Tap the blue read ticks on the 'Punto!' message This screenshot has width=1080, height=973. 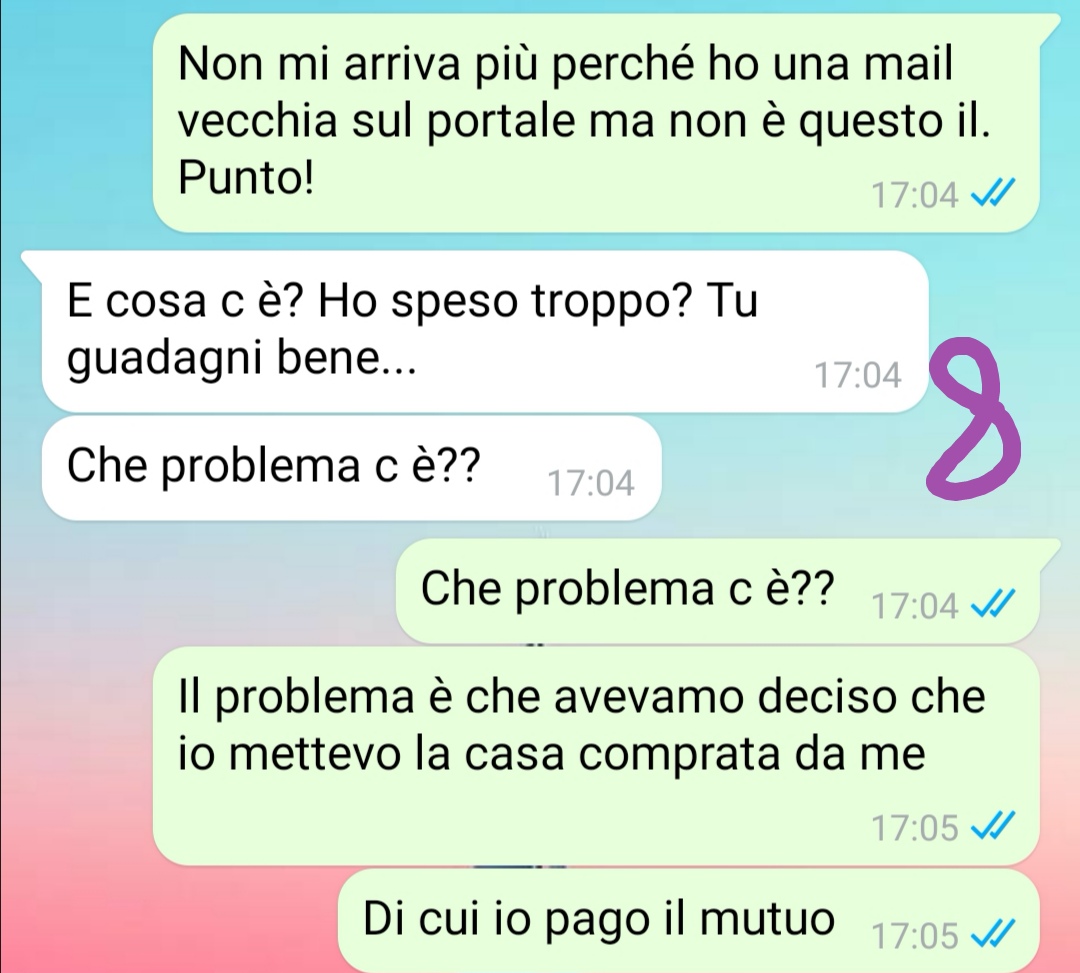[993, 195]
